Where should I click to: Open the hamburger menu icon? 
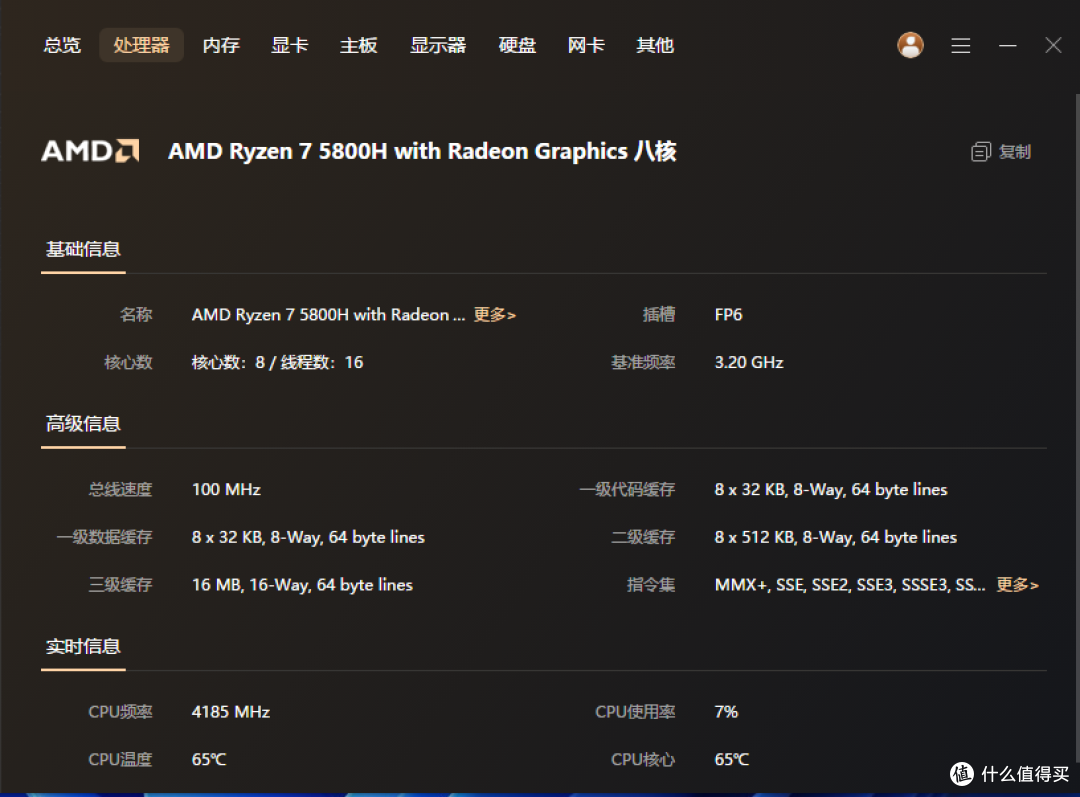pos(961,45)
